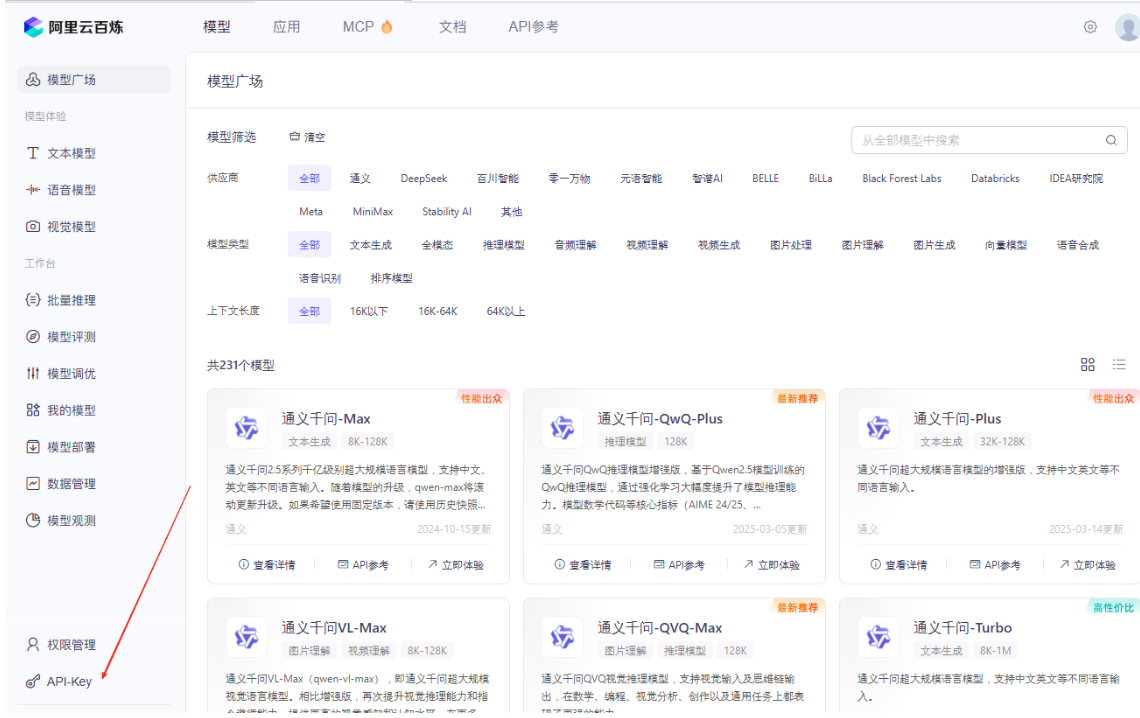Expand the 其他 supplier option
1140x718 pixels.
(x=509, y=211)
